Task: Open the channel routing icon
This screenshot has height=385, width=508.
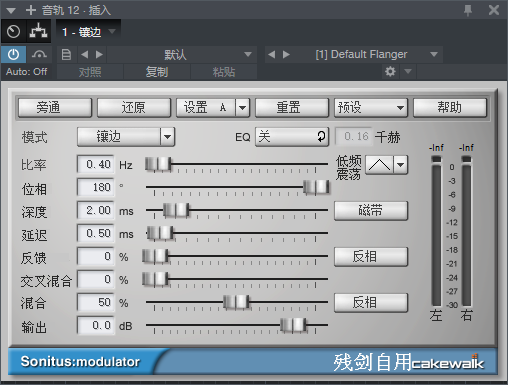Action: click(x=39, y=31)
